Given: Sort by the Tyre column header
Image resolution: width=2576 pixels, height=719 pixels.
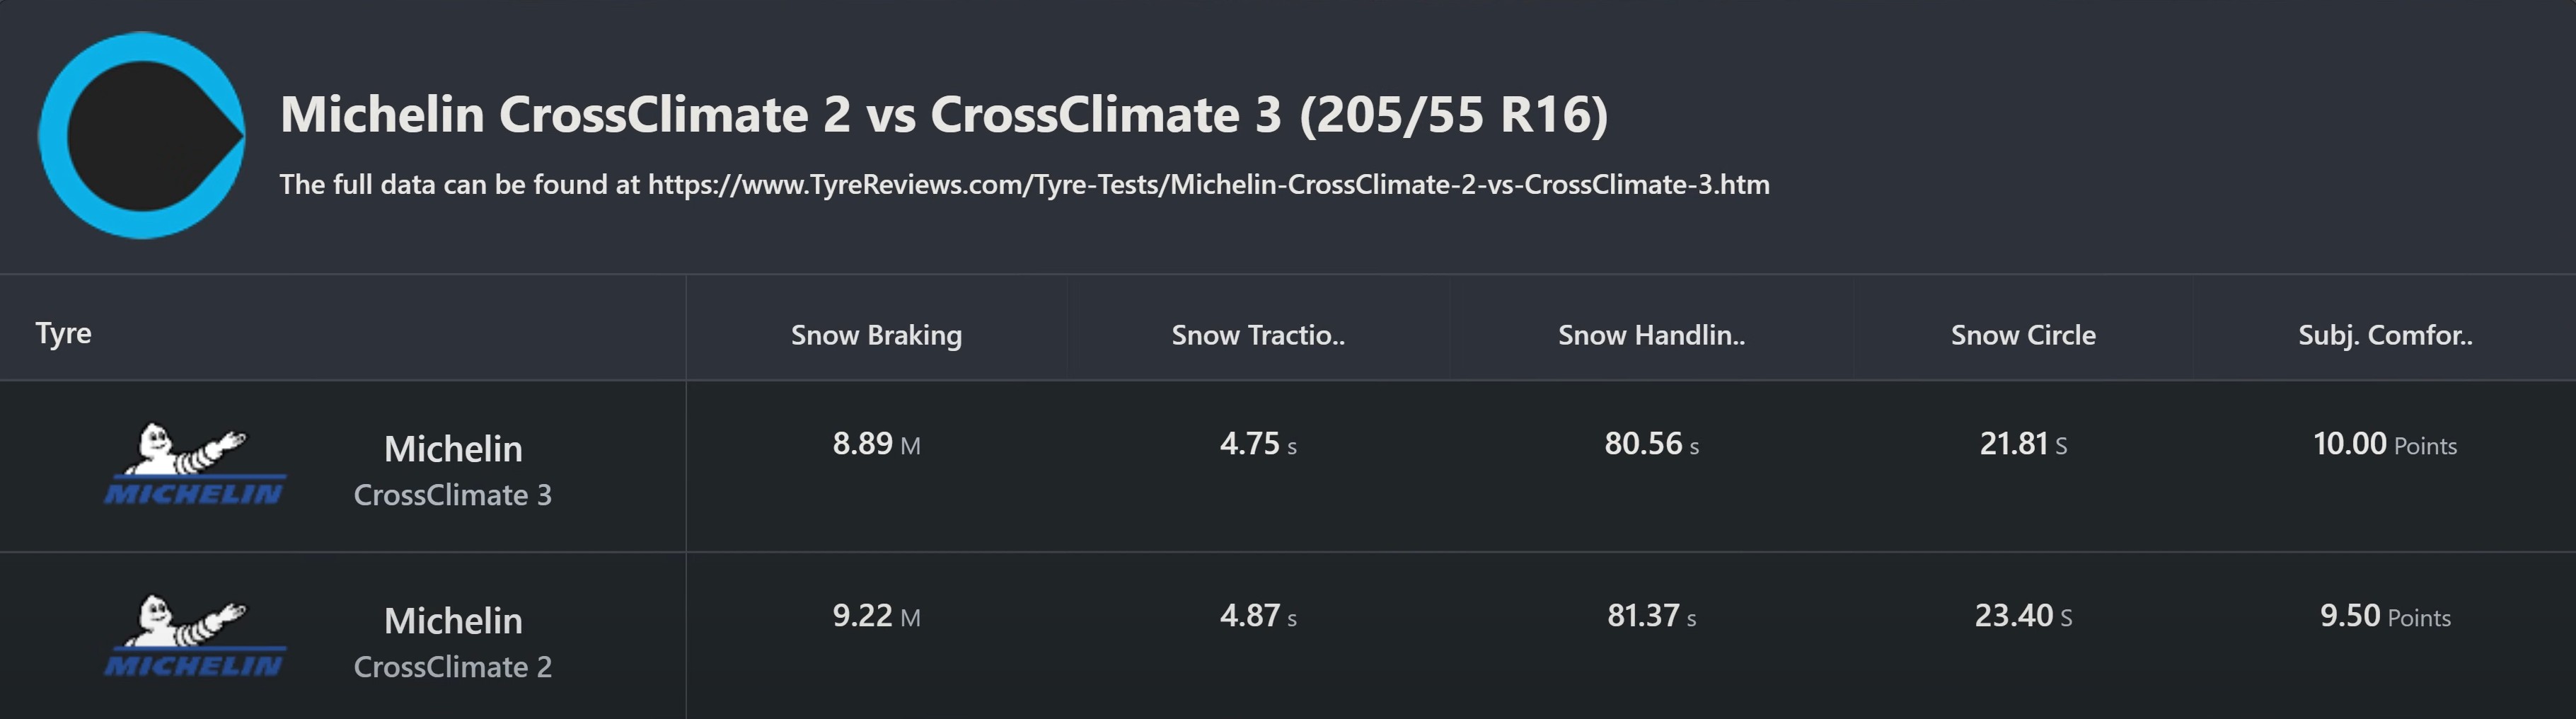Looking at the screenshot, I should pyautogui.click(x=63, y=333).
